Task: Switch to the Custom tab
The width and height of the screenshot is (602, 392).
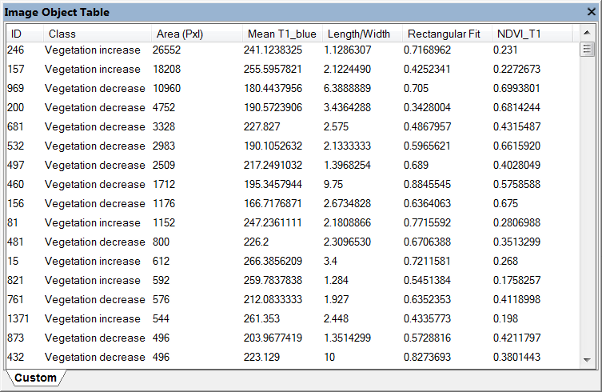Action: pyautogui.click(x=35, y=378)
